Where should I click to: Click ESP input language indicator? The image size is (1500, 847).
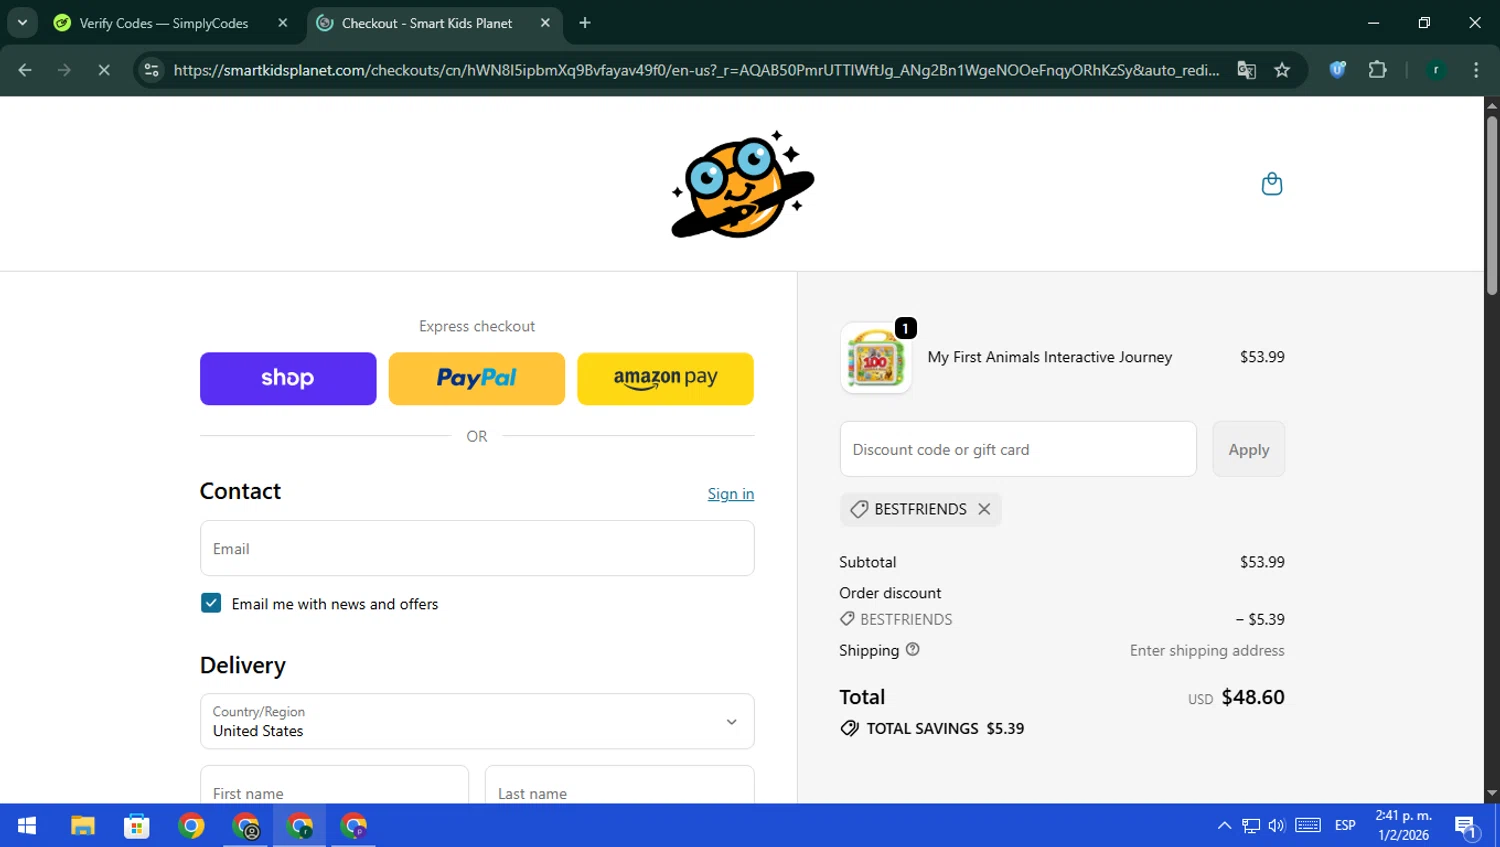click(x=1345, y=826)
